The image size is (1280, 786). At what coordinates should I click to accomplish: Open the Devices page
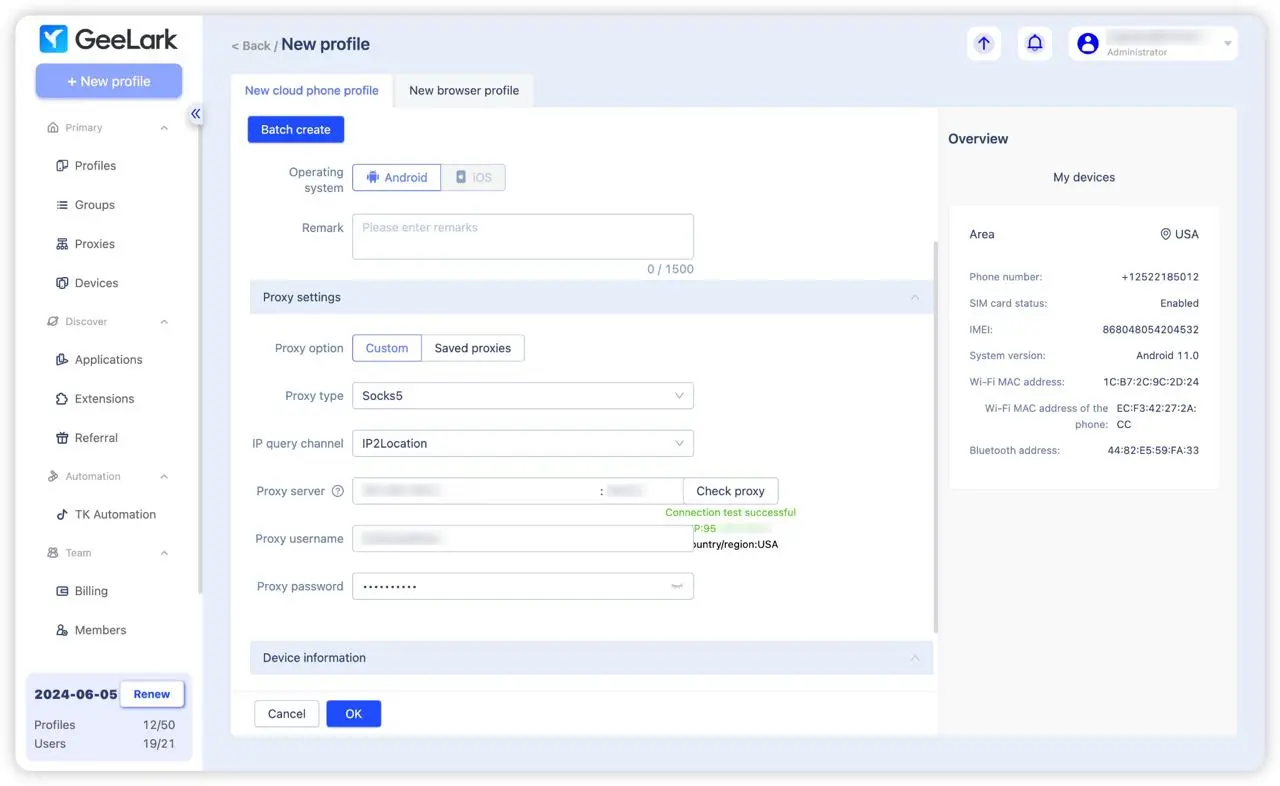pos(94,282)
